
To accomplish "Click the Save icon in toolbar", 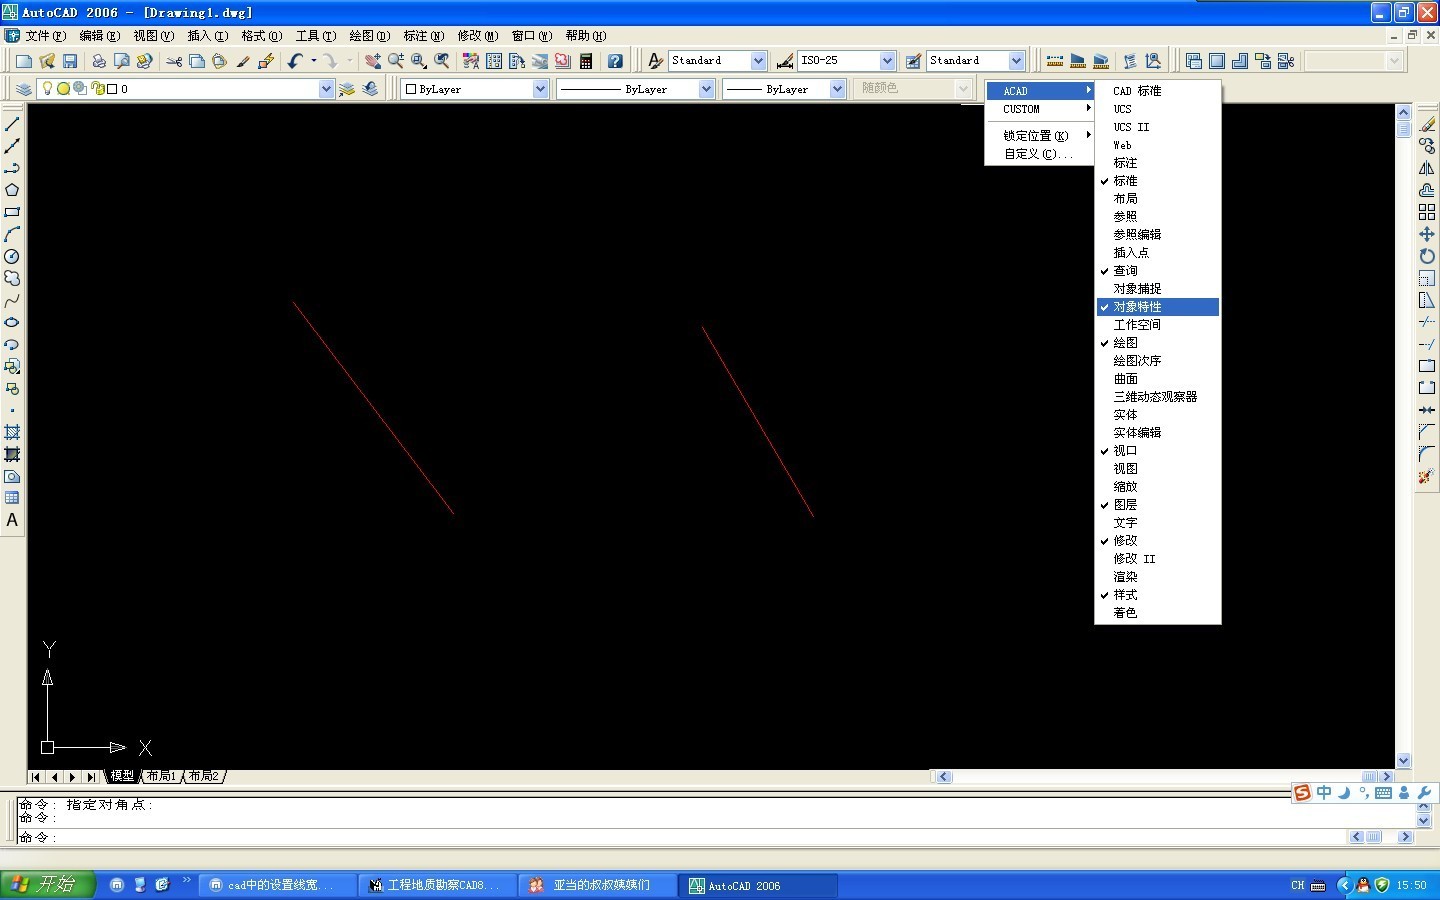I will 70,61.
